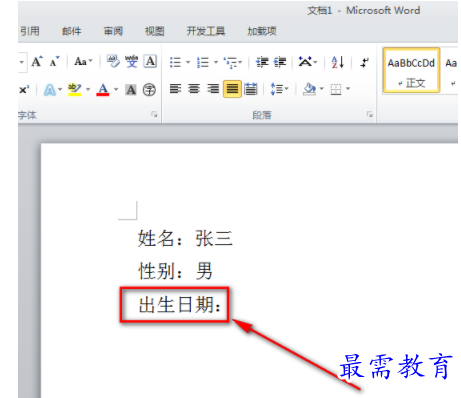Image resolution: width=461 pixels, height=398 pixels.
Task: Toggle show paragraph marks icon
Action: click(x=364, y=62)
